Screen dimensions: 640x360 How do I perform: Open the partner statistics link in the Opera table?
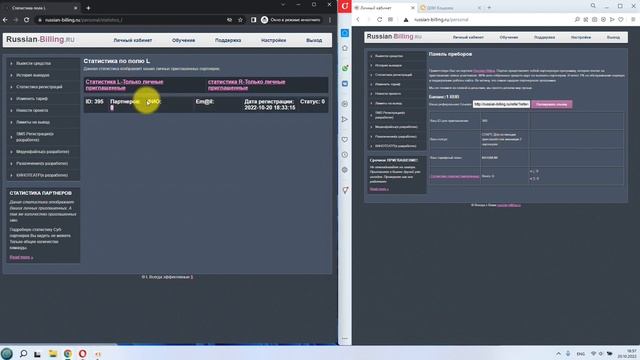point(454,176)
